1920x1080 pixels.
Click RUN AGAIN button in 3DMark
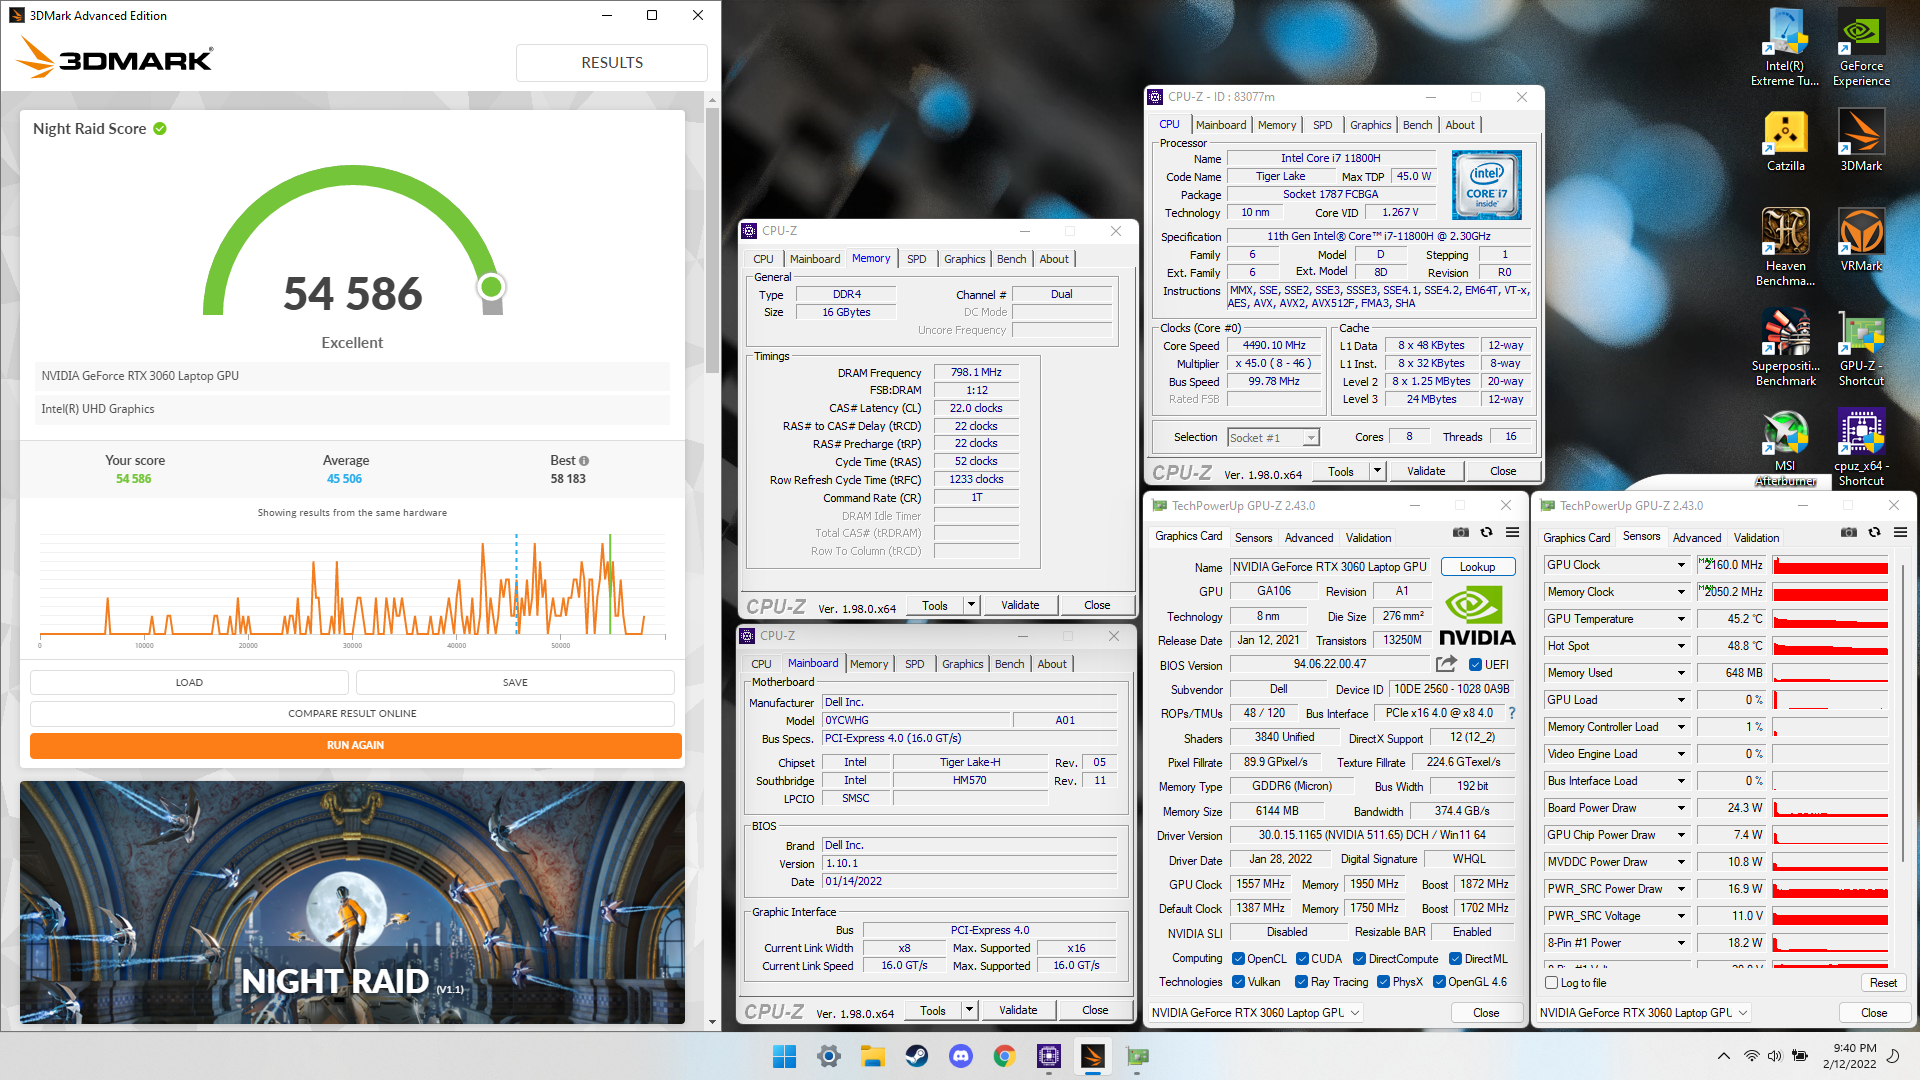[x=355, y=745]
